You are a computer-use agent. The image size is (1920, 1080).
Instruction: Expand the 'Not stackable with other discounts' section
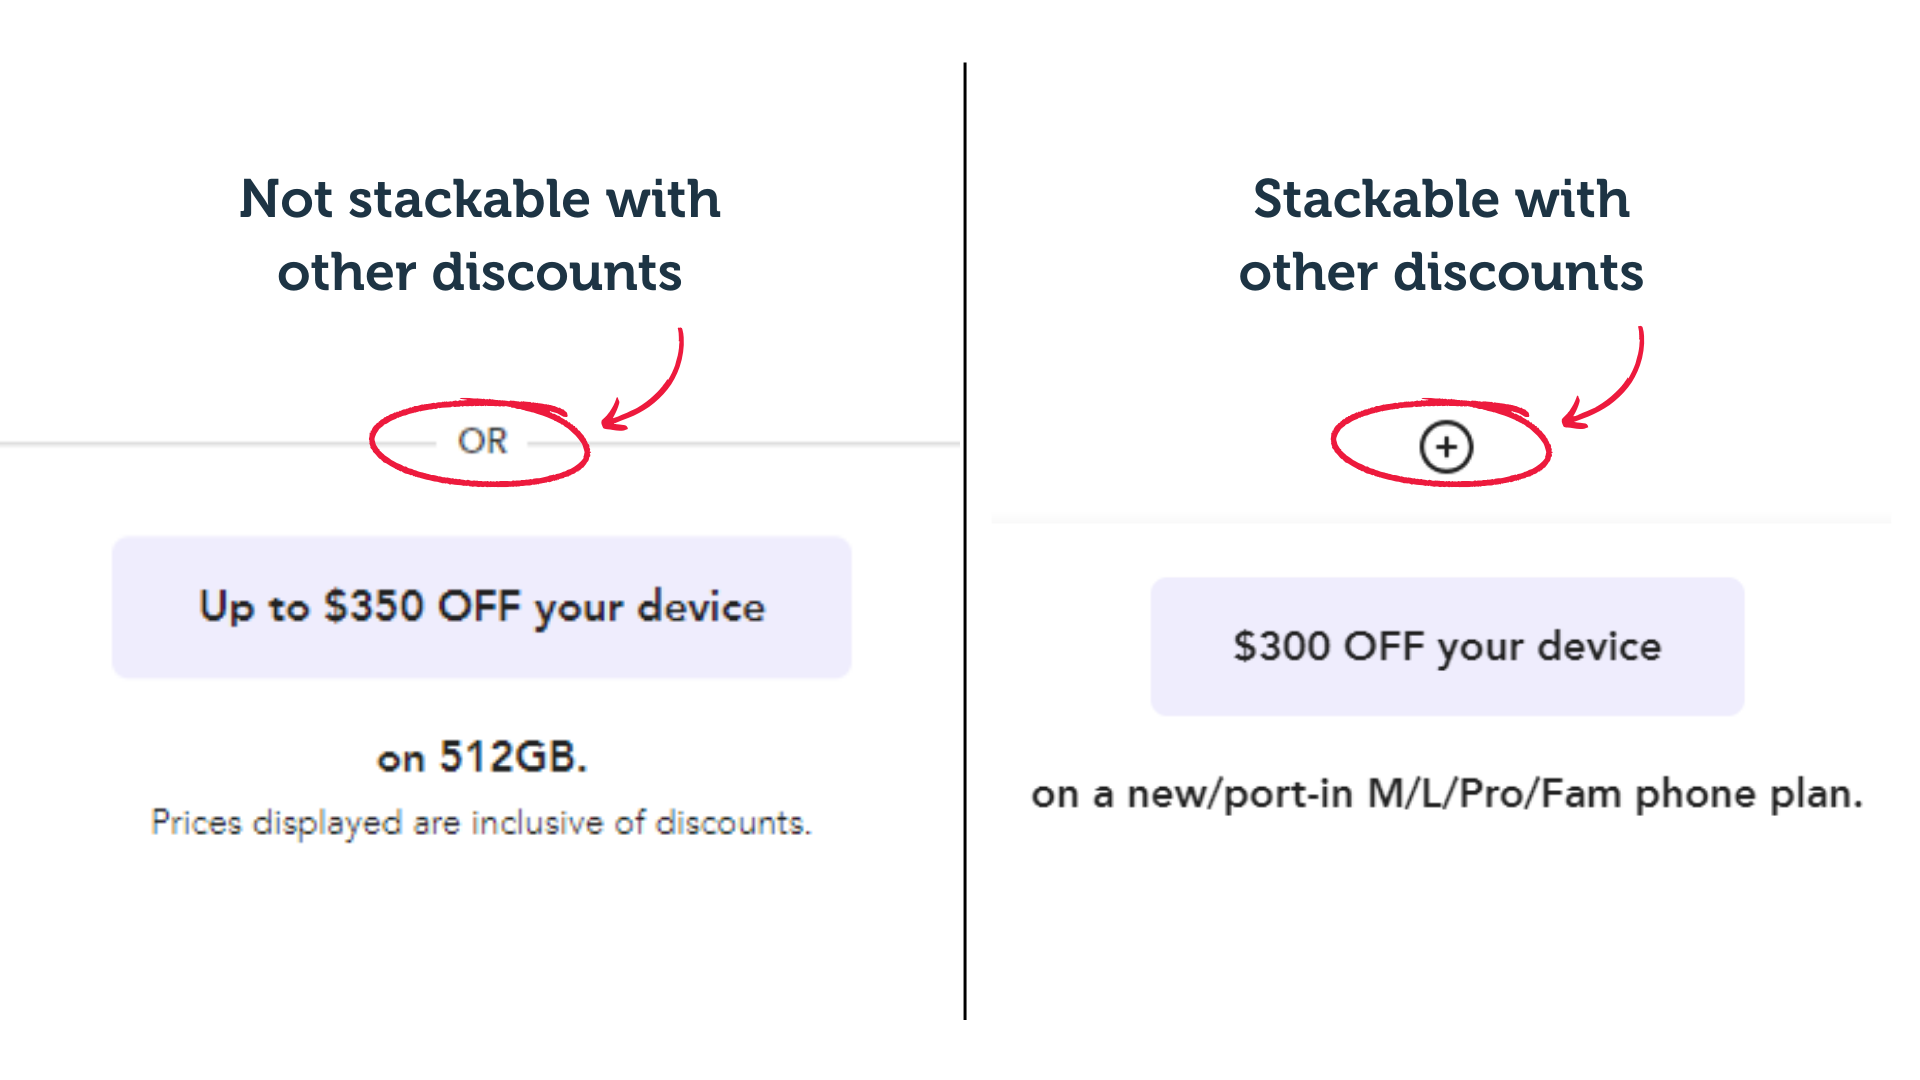coord(480,234)
